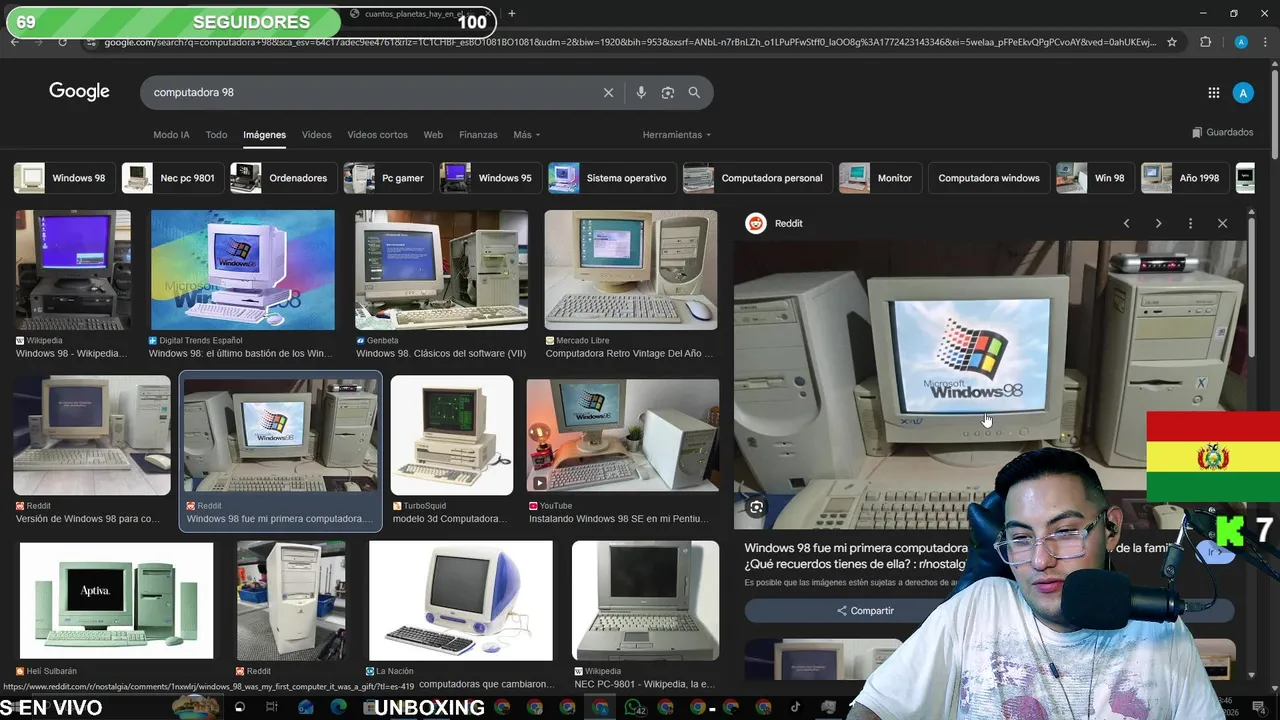Open the Chrome extensions puzzle icon
The height and width of the screenshot is (720, 1280).
(x=1205, y=42)
